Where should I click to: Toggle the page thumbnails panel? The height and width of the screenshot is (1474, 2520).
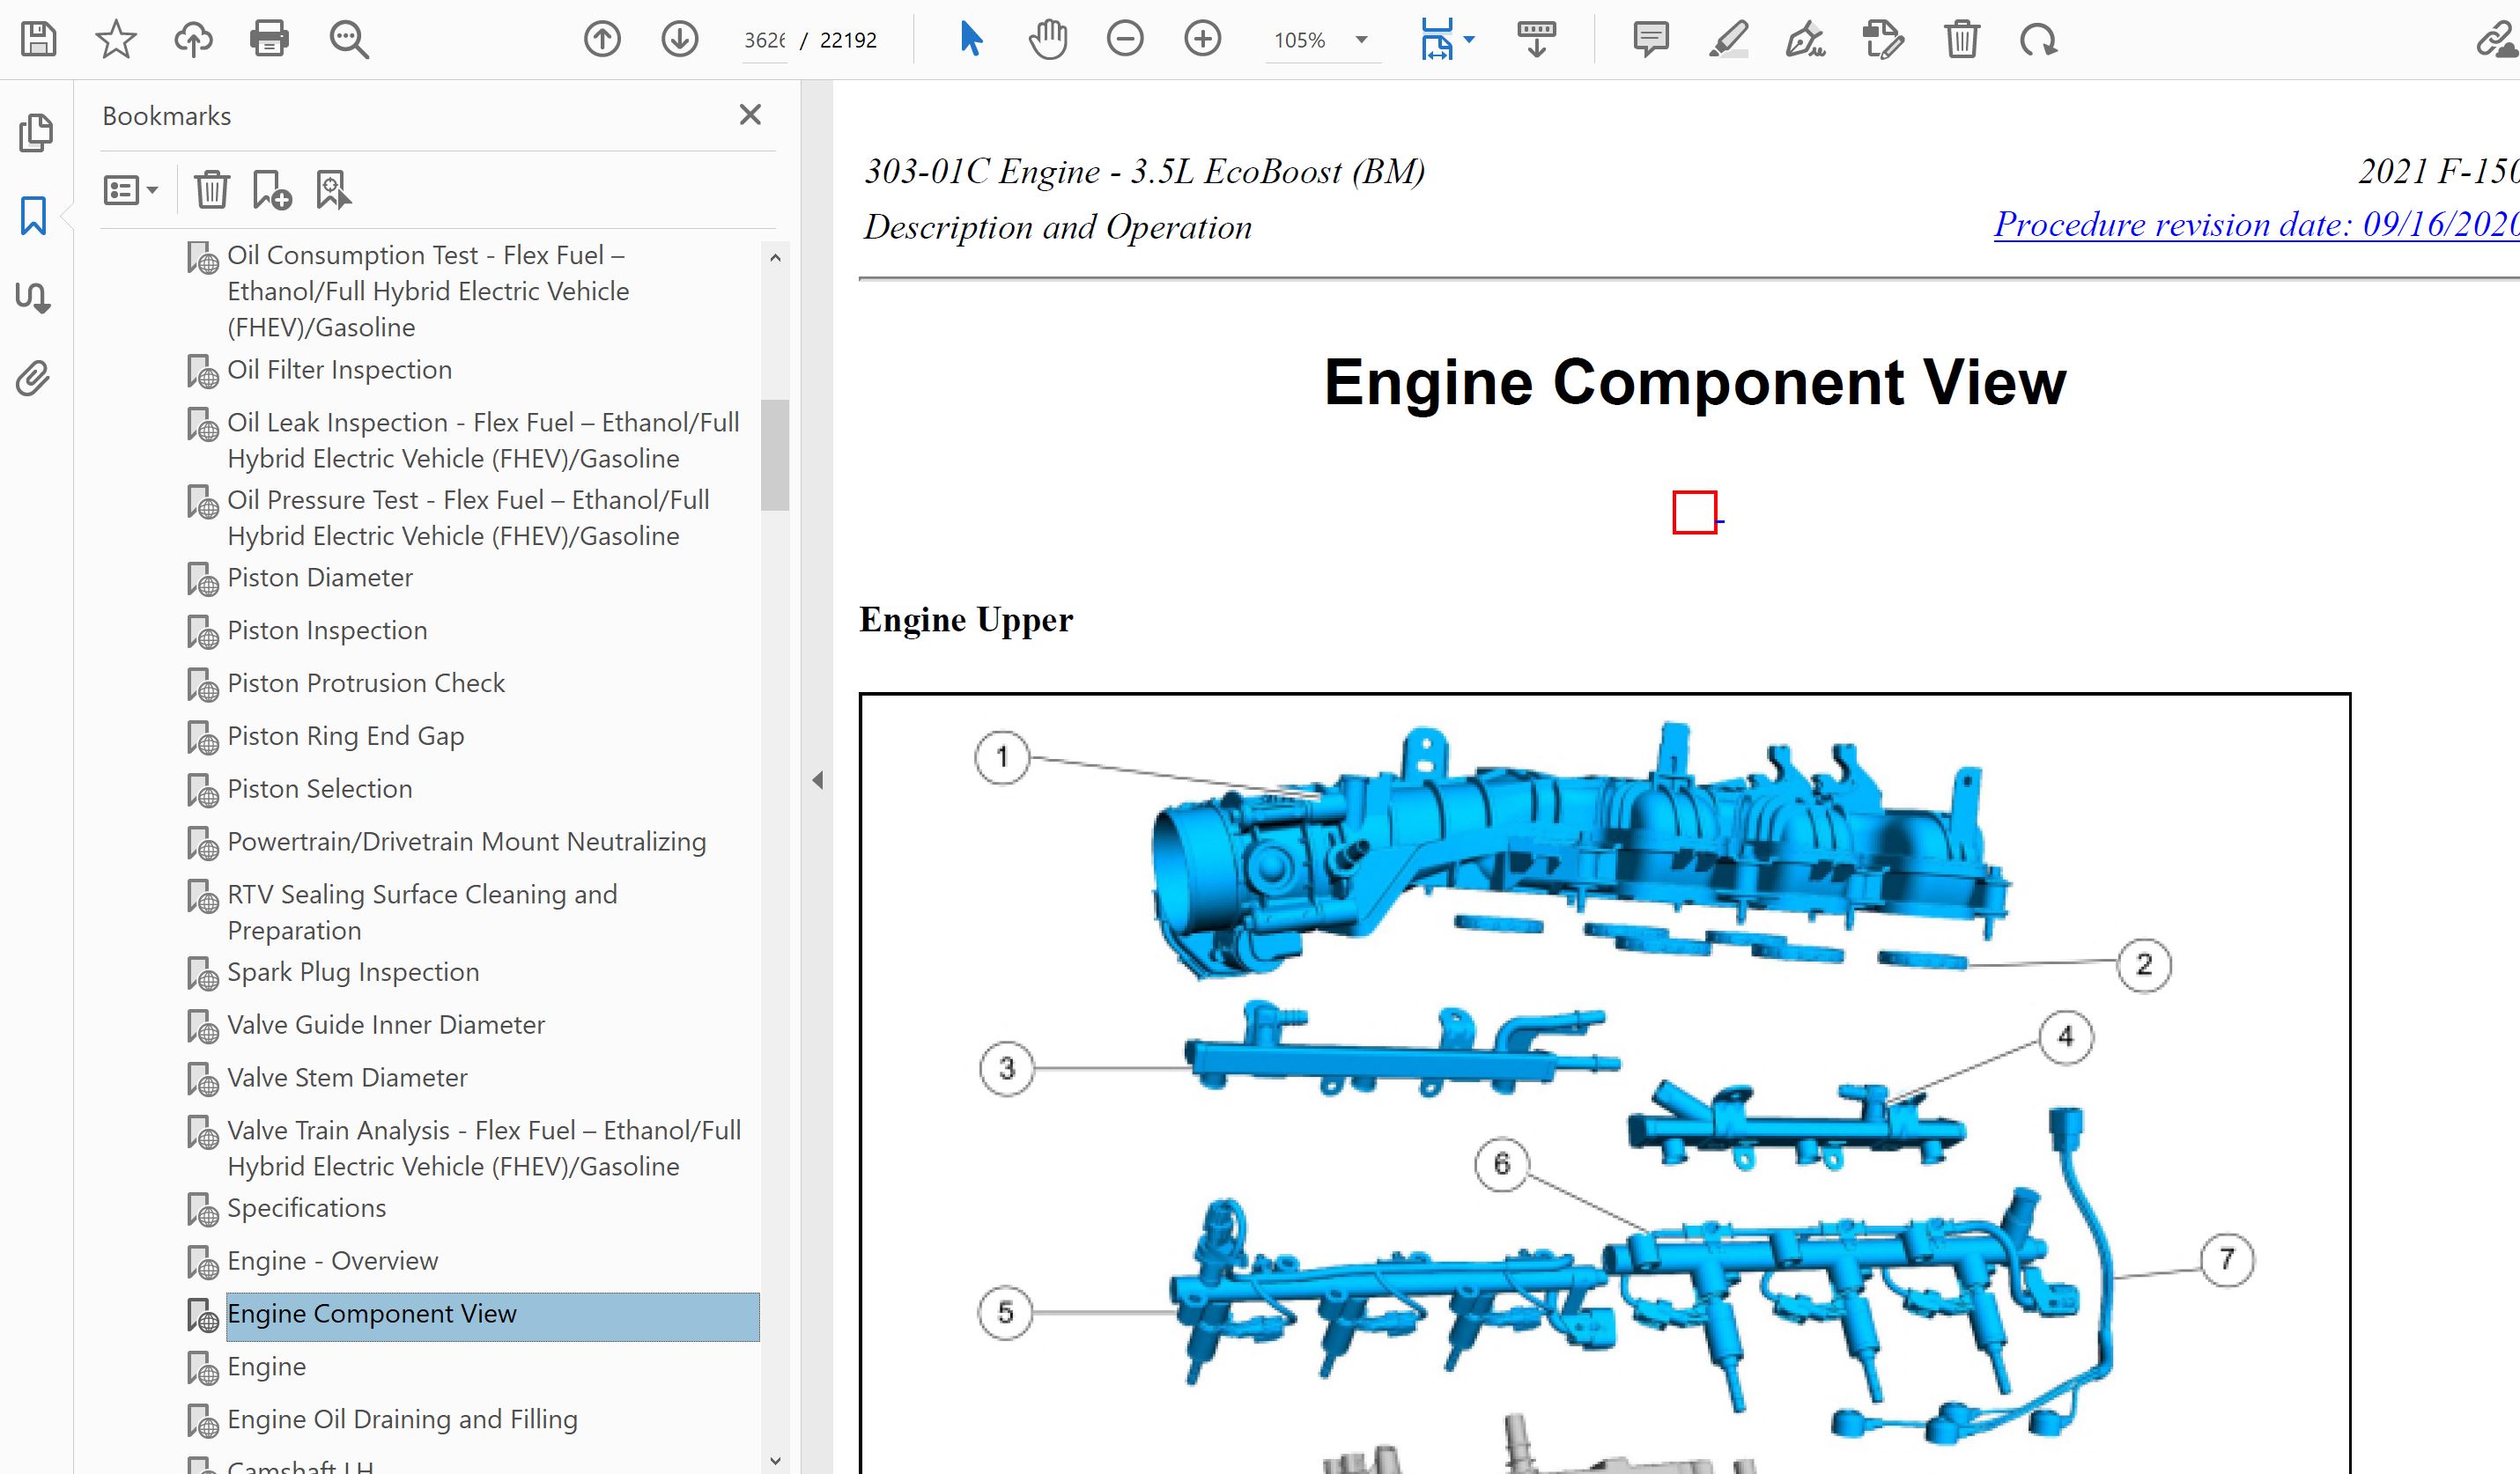click(36, 133)
